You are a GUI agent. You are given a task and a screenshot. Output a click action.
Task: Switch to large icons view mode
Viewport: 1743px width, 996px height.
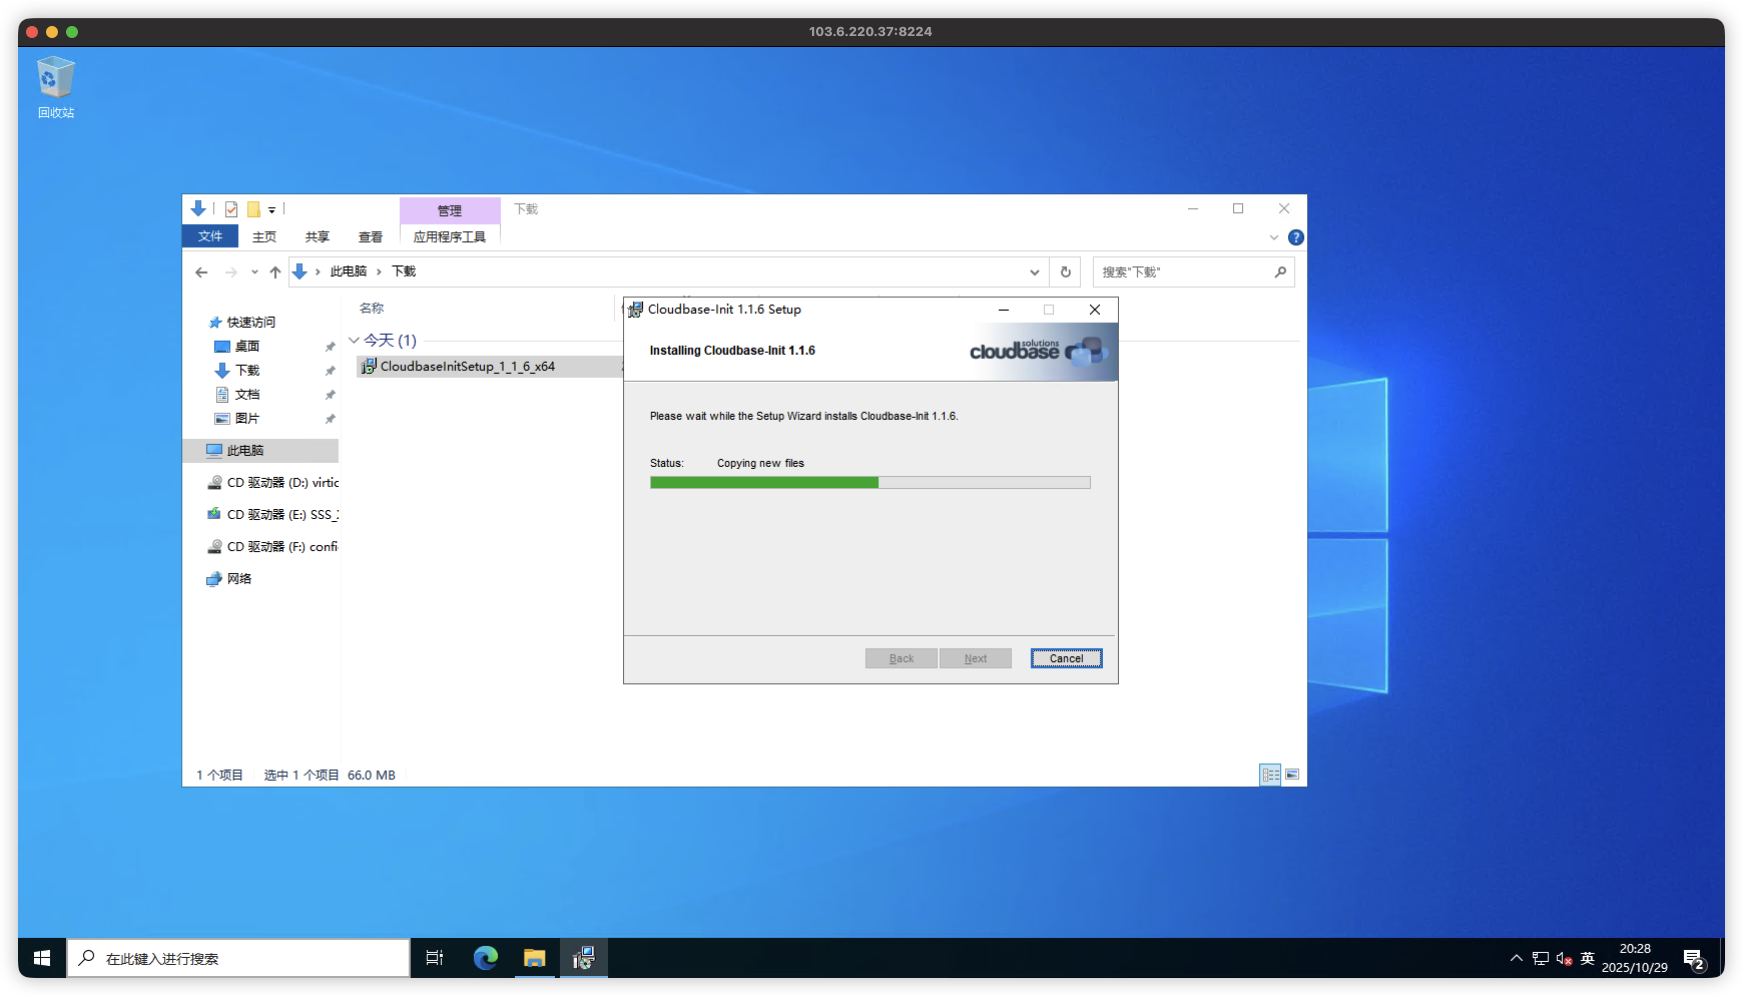click(1292, 775)
